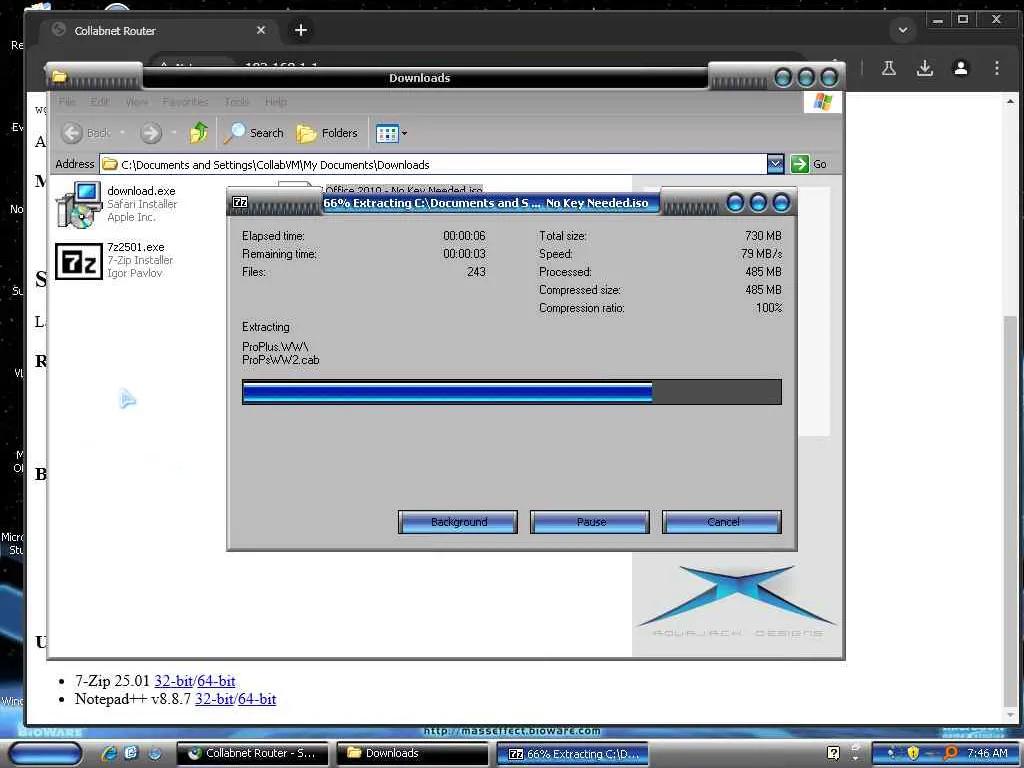
Task: Go up one folder level
Action: pos(199,133)
